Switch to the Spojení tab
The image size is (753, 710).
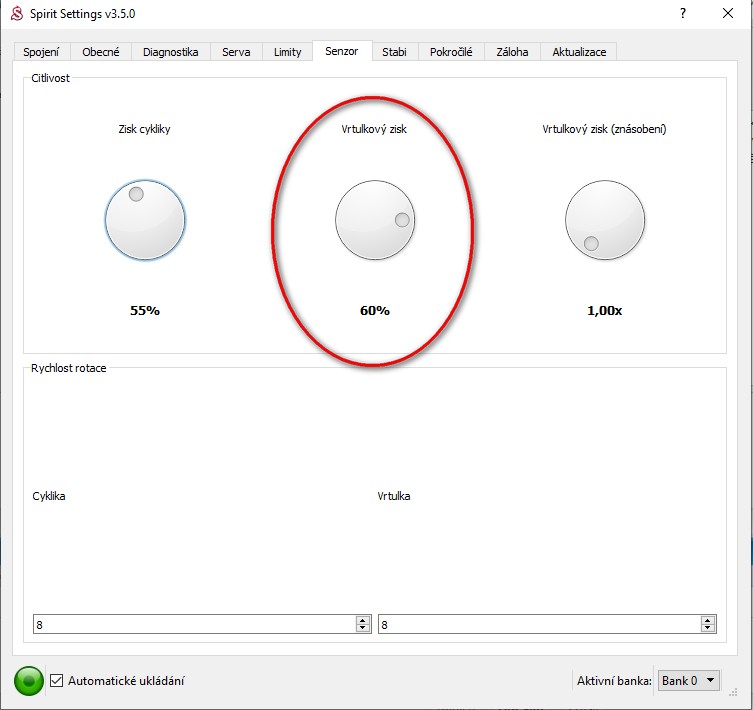point(40,52)
